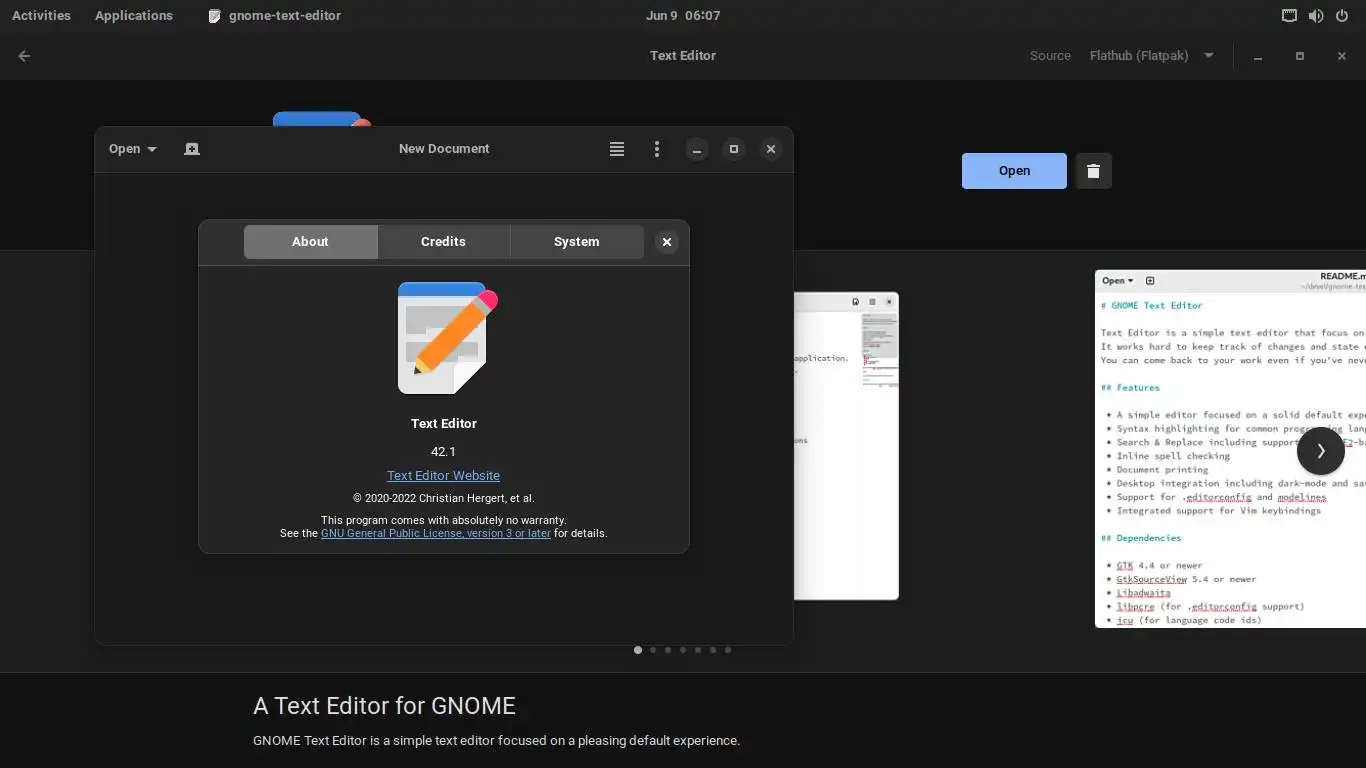Click the volume icon in system tray
Image resolution: width=1366 pixels, height=768 pixels.
click(1316, 15)
